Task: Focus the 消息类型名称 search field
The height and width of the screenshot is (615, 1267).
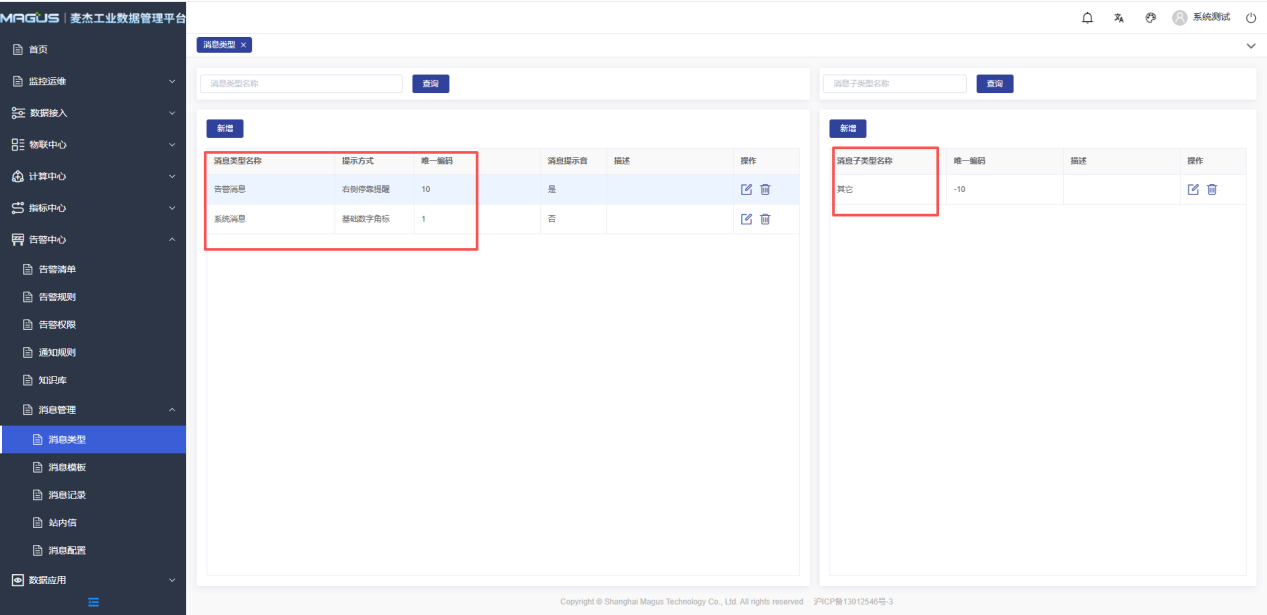Action: click(301, 84)
